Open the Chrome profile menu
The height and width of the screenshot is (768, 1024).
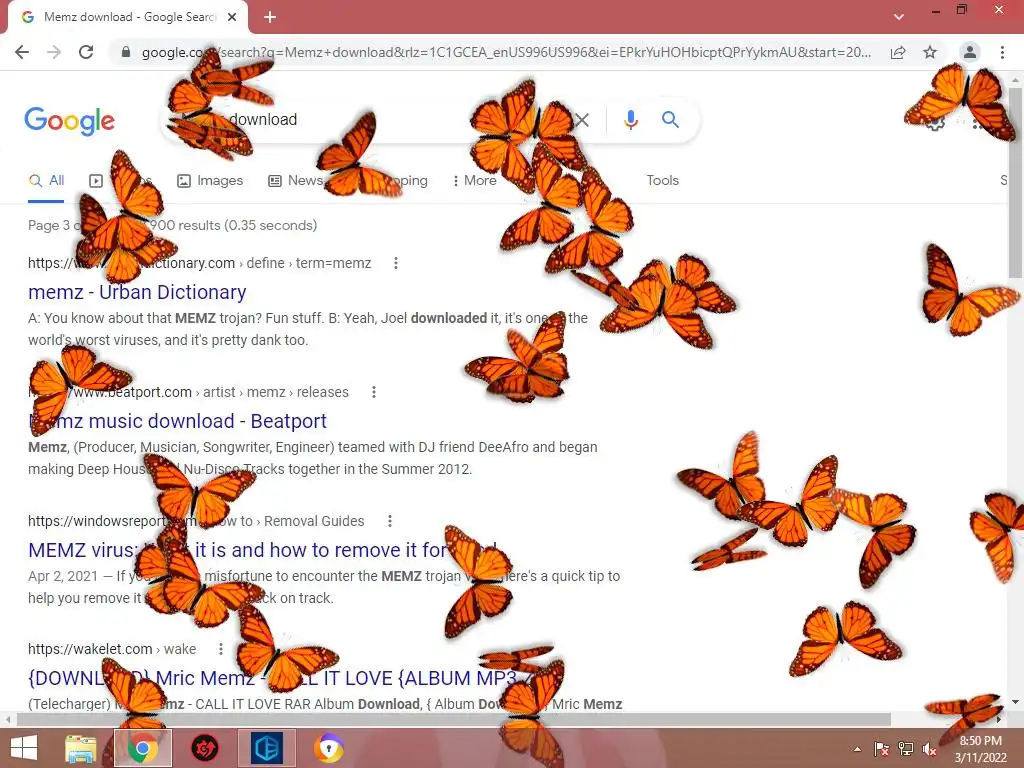[x=970, y=52]
